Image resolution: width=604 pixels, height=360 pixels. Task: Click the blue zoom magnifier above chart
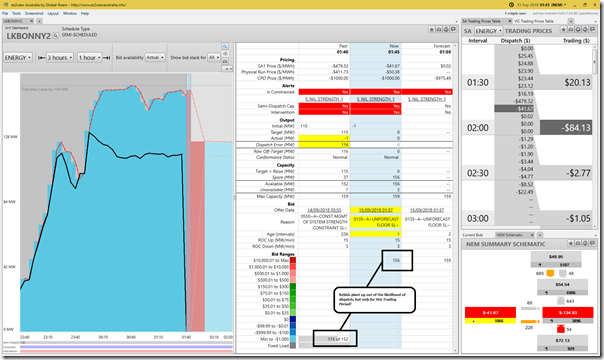pyautogui.click(x=225, y=47)
